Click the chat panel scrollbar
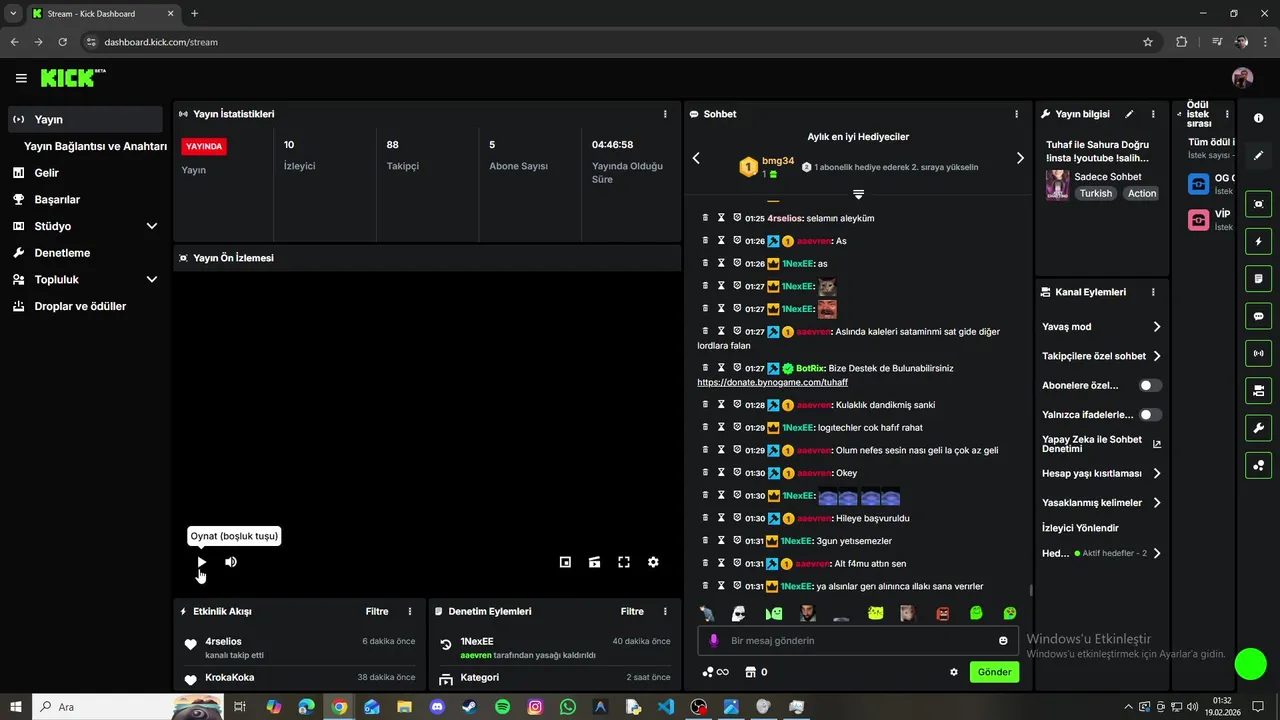 click(x=1030, y=591)
